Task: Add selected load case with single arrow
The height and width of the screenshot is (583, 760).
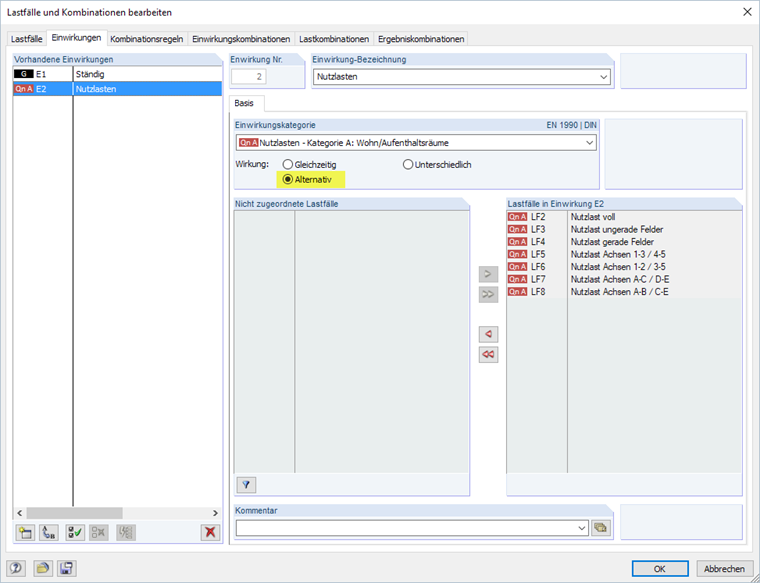Action: click(x=488, y=274)
